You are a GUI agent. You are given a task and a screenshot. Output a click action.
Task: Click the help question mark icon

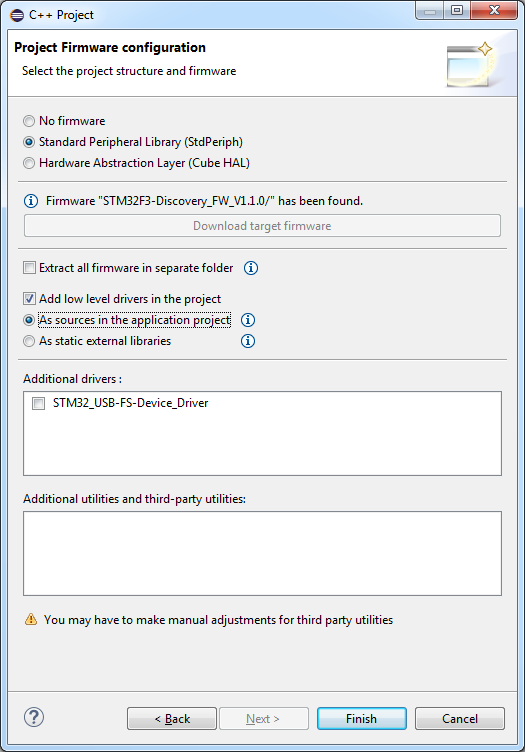pyautogui.click(x=34, y=717)
